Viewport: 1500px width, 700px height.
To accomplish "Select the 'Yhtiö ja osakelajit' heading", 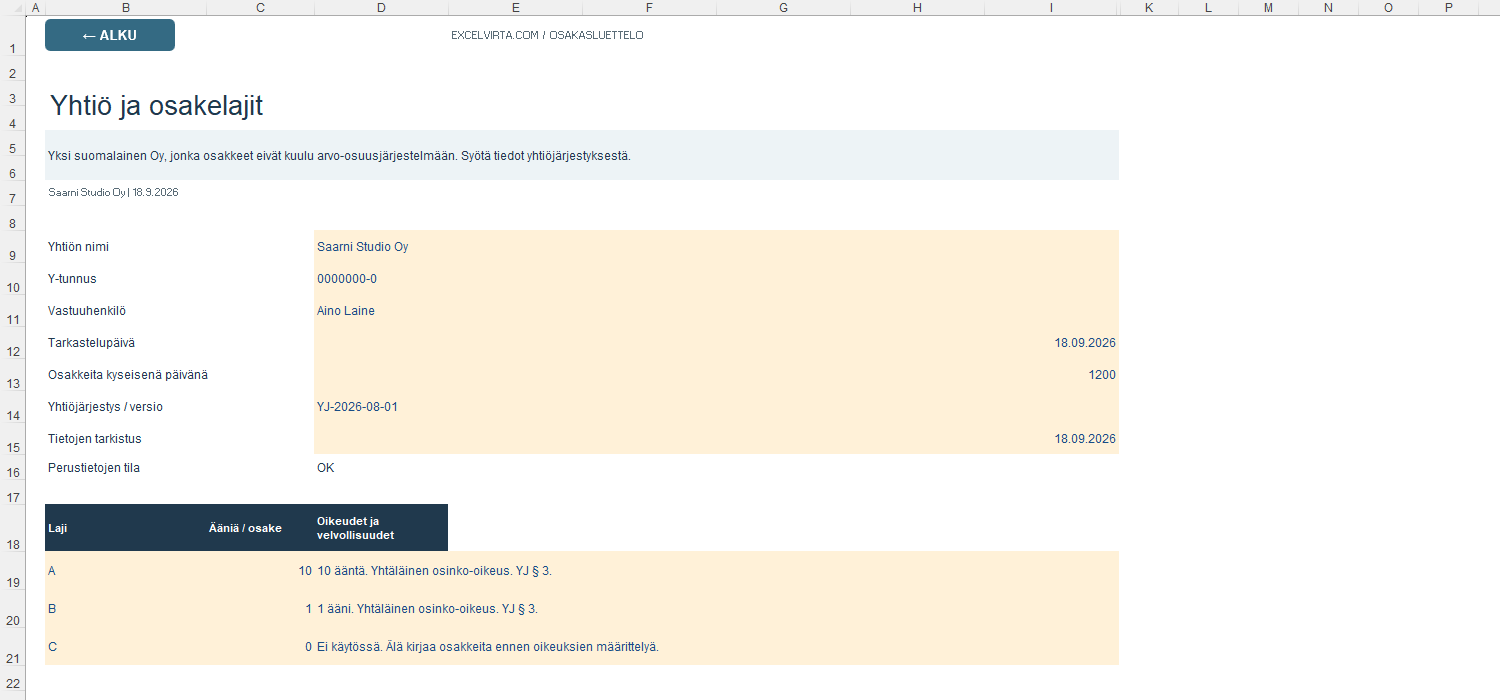I will point(156,106).
